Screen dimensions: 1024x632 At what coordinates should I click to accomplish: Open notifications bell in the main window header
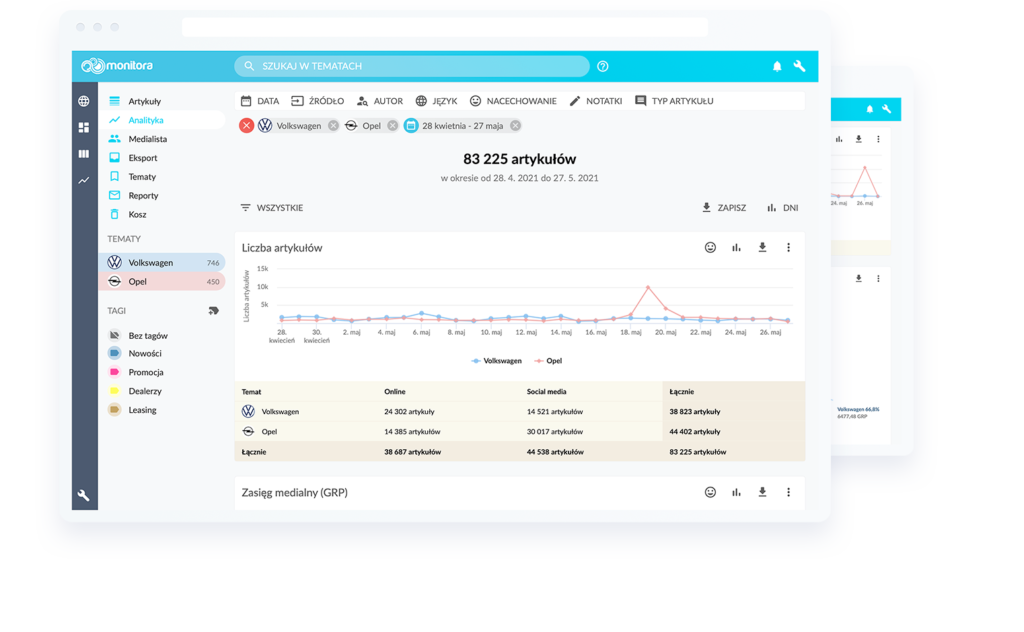click(x=777, y=66)
